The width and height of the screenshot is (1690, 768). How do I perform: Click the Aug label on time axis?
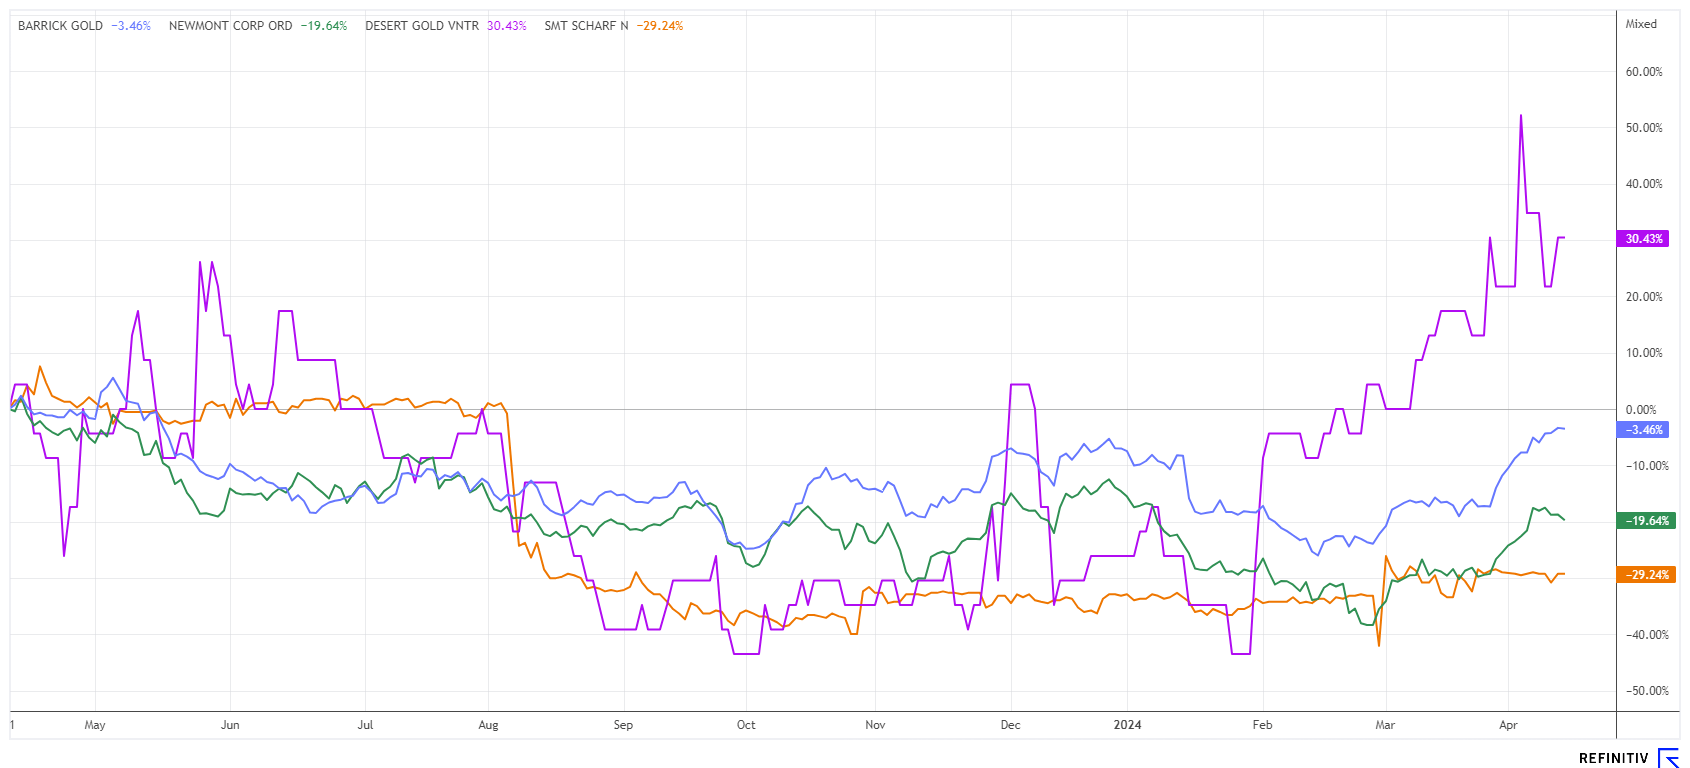[488, 725]
